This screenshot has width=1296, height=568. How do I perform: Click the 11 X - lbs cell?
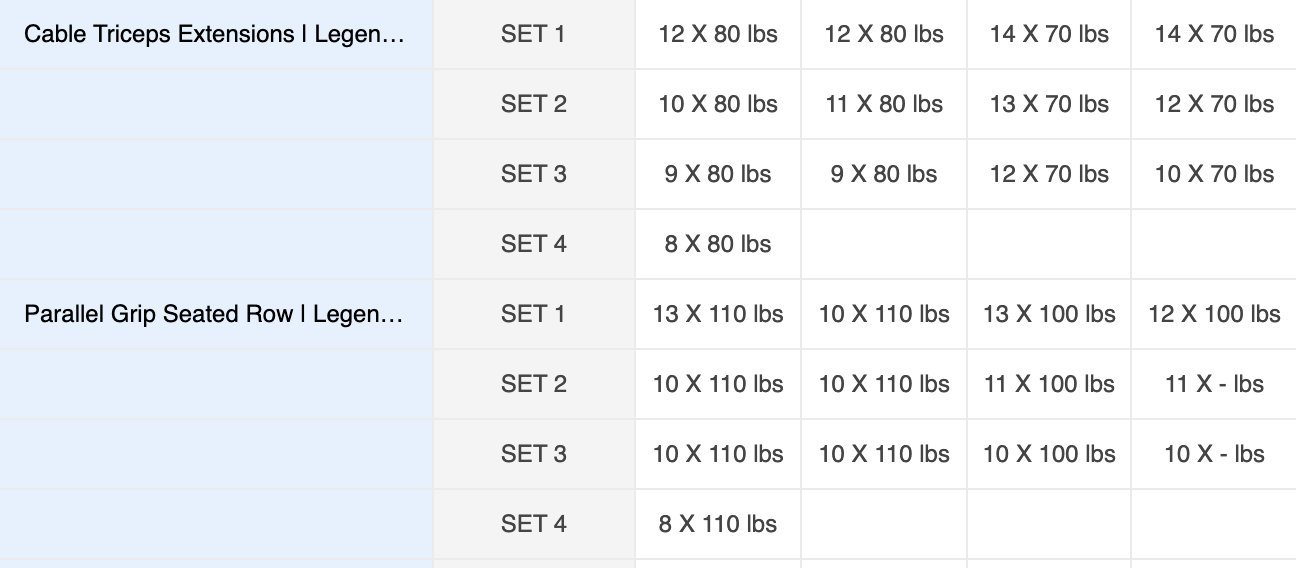click(1214, 384)
